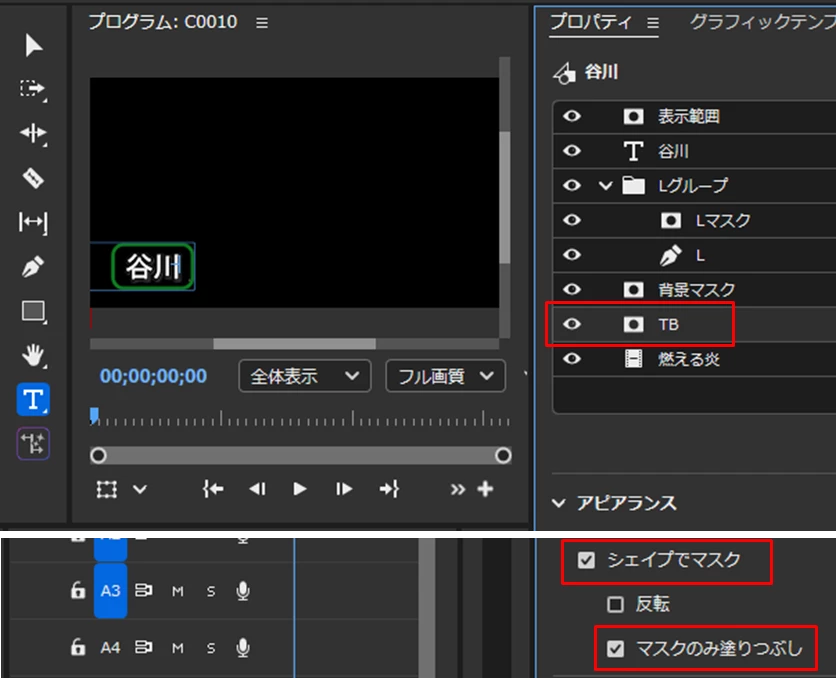The image size is (836, 678).
Task: Collapse the アピアランス section
Action: [x=558, y=503]
